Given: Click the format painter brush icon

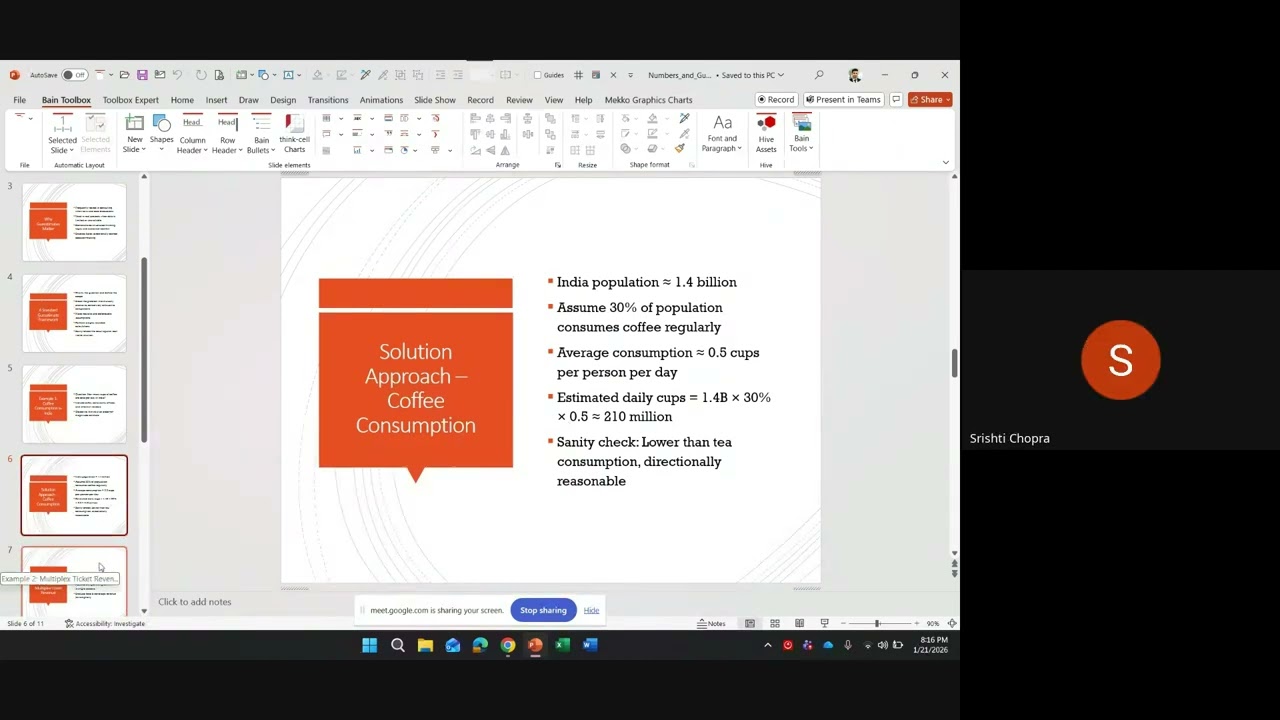Looking at the screenshot, I should pyautogui.click(x=680, y=149).
